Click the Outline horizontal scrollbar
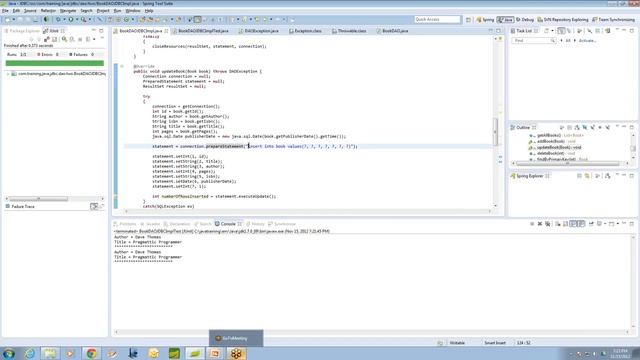Screen dimensions: 640x360 [x=567, y=163]
